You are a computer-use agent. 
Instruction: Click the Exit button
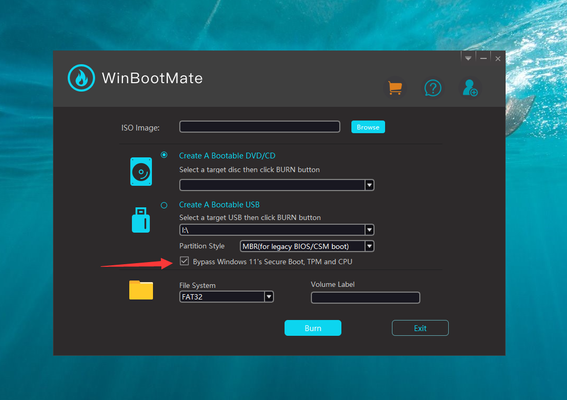pyautogui.click(x=420, y=328)
